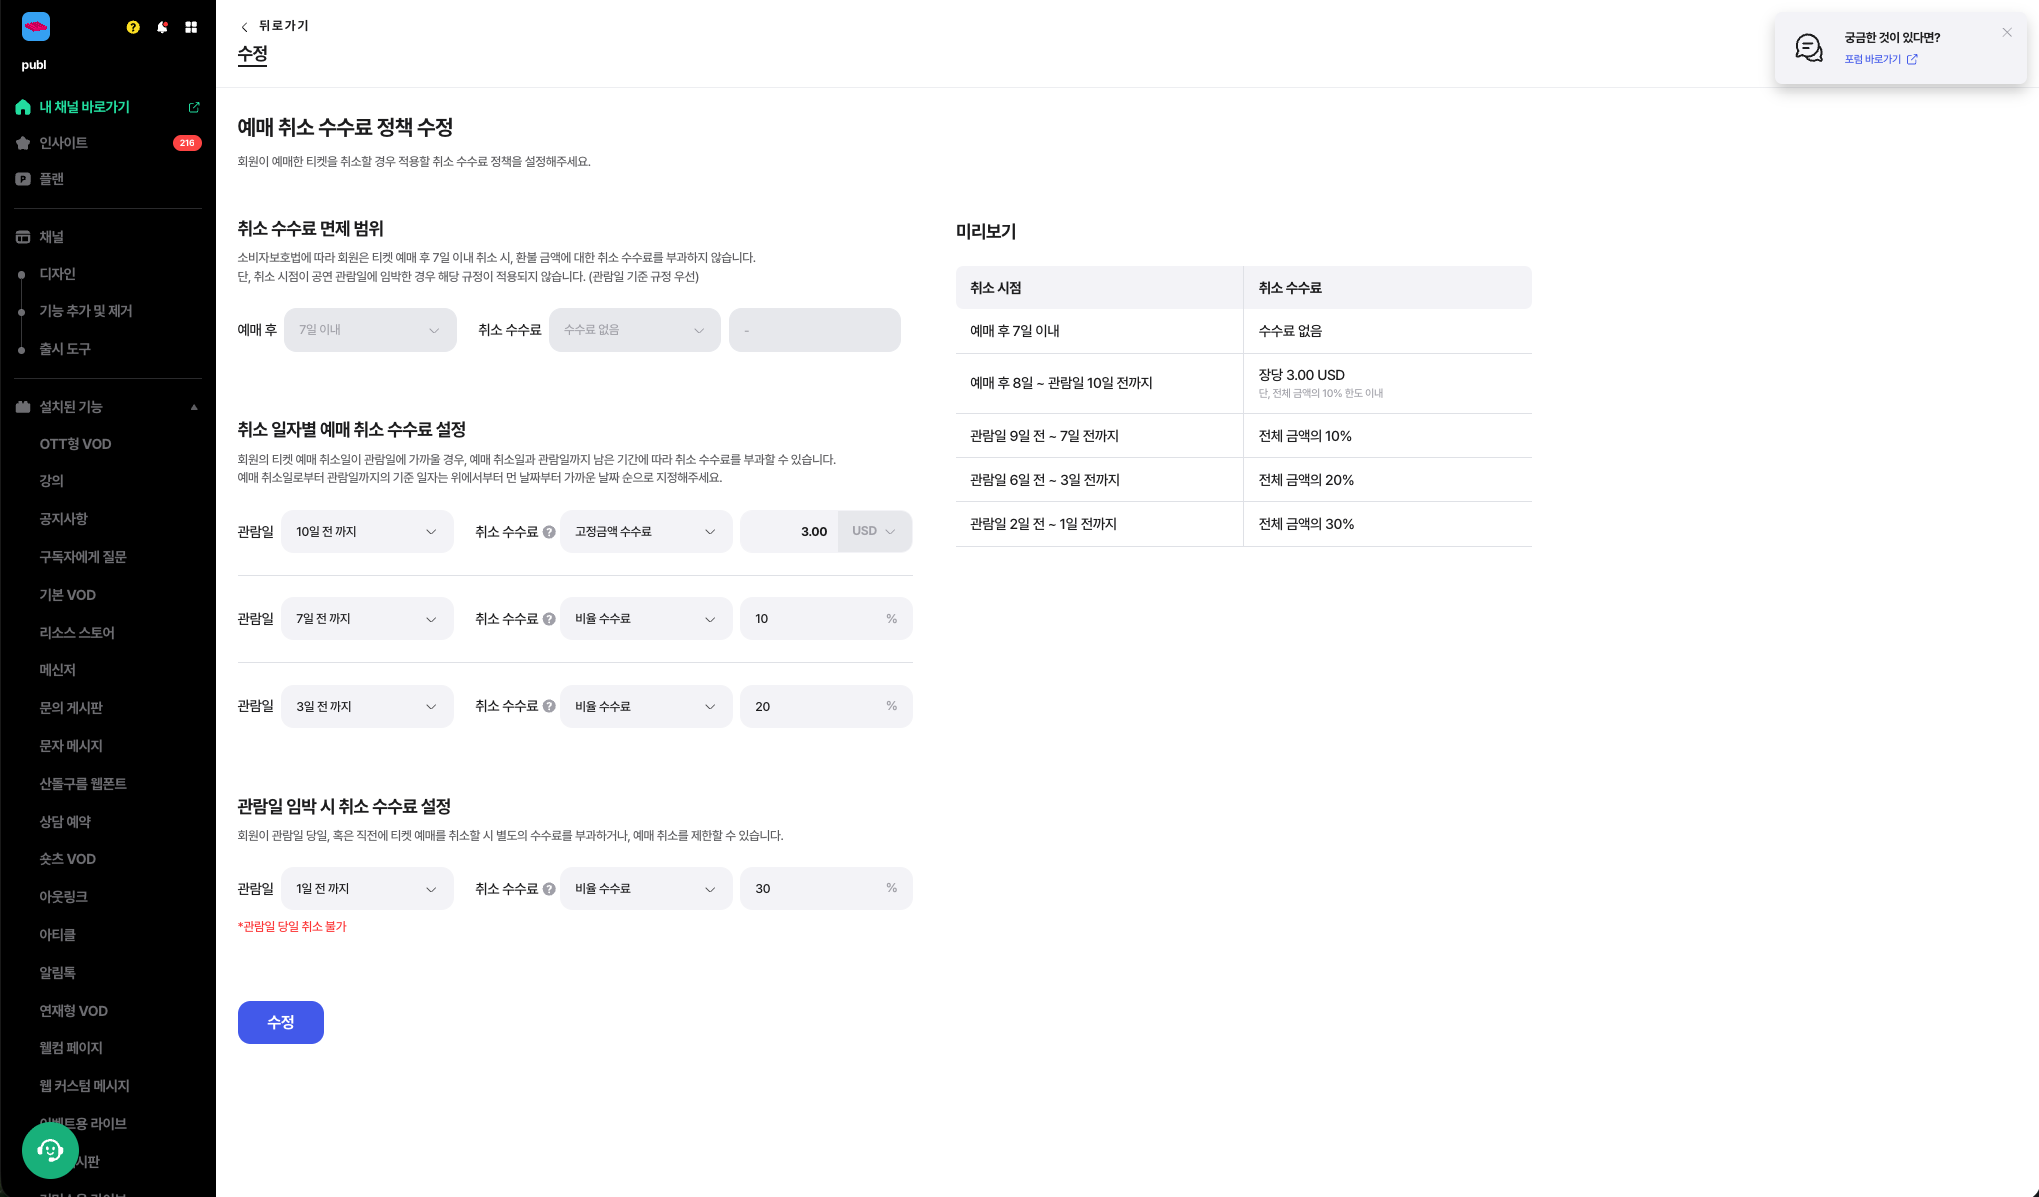Open the USD currency dropdown

(874, 532)
